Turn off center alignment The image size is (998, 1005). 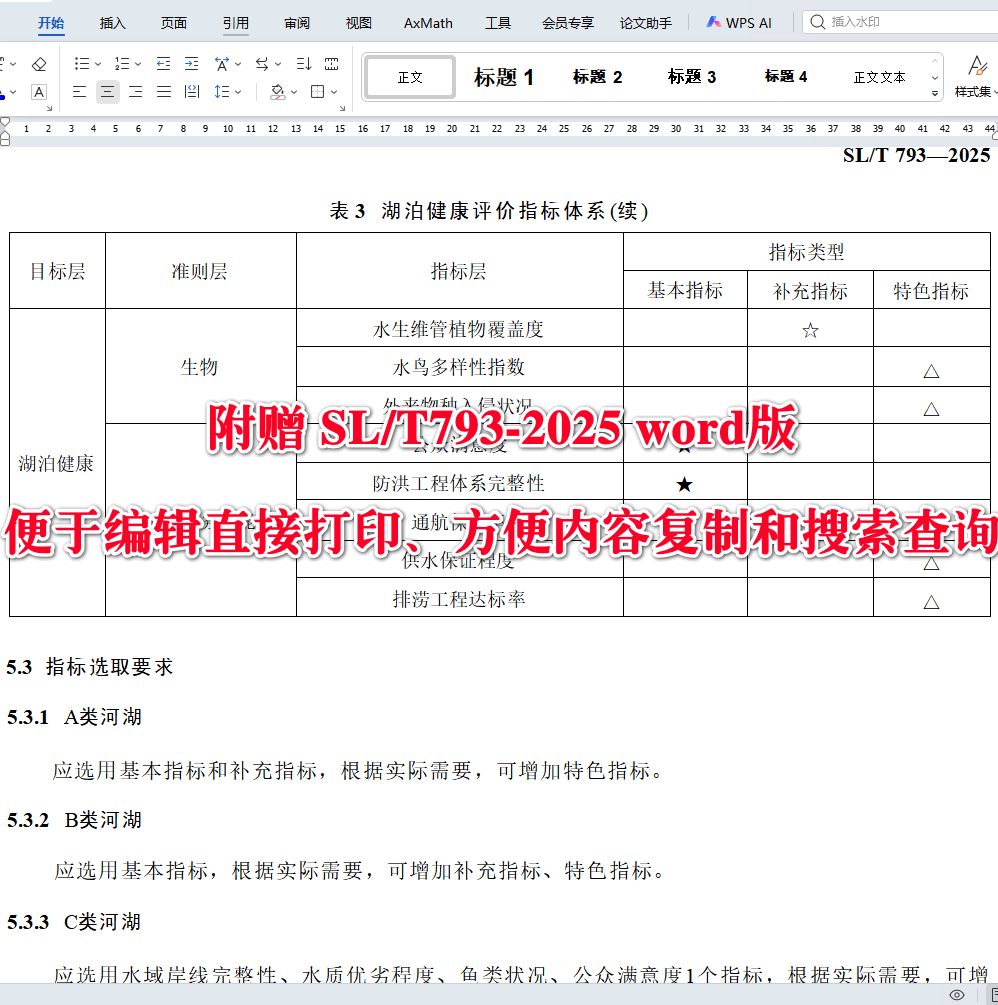tap(108, 92)
